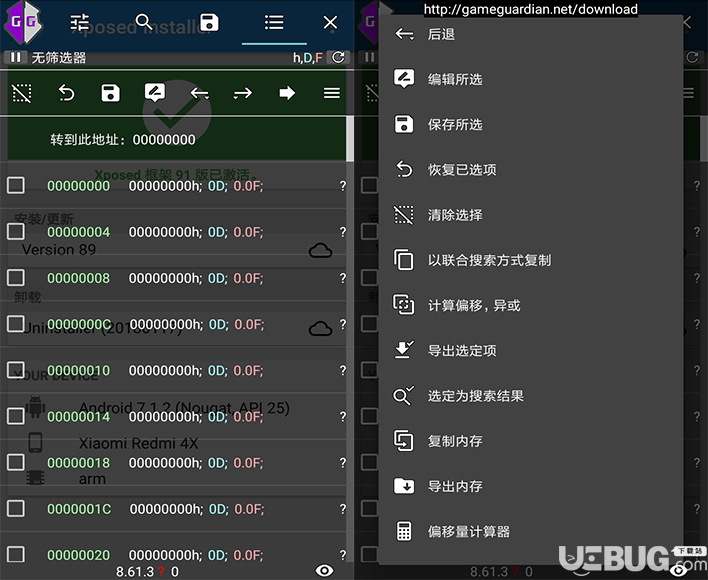The width and height of the screenshot is (708, 580).
Task: Click the bold right arrow go-to icon
Action: (x=287, y=93)
